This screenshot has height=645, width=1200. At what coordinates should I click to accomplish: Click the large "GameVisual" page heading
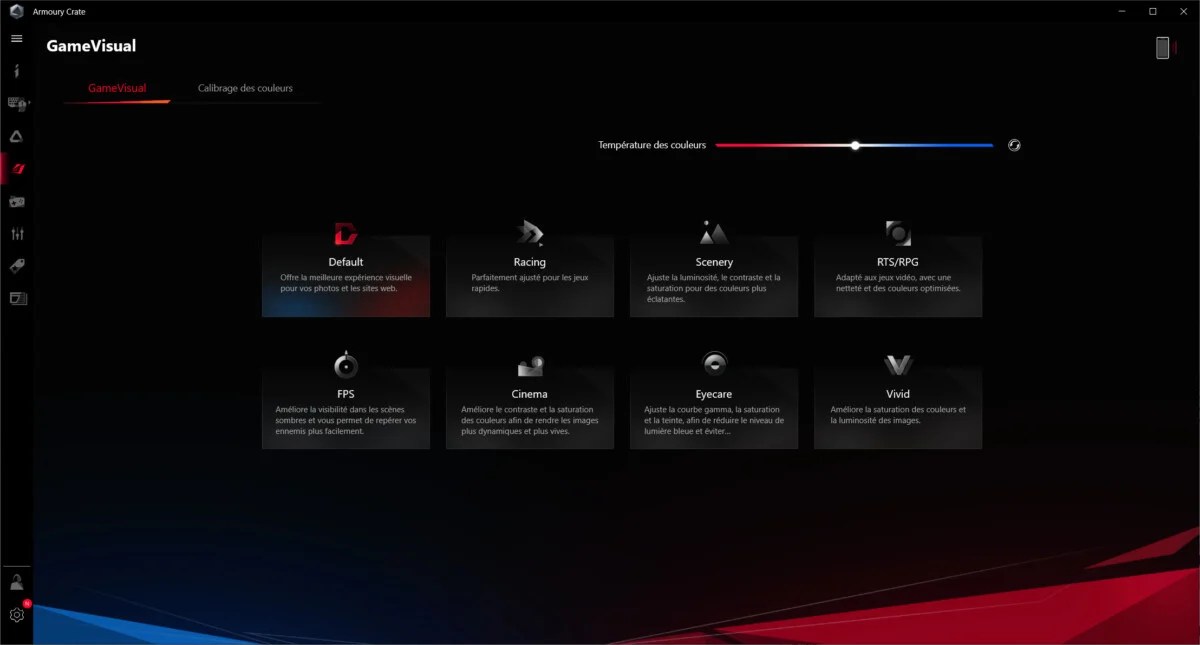(91, 46)
